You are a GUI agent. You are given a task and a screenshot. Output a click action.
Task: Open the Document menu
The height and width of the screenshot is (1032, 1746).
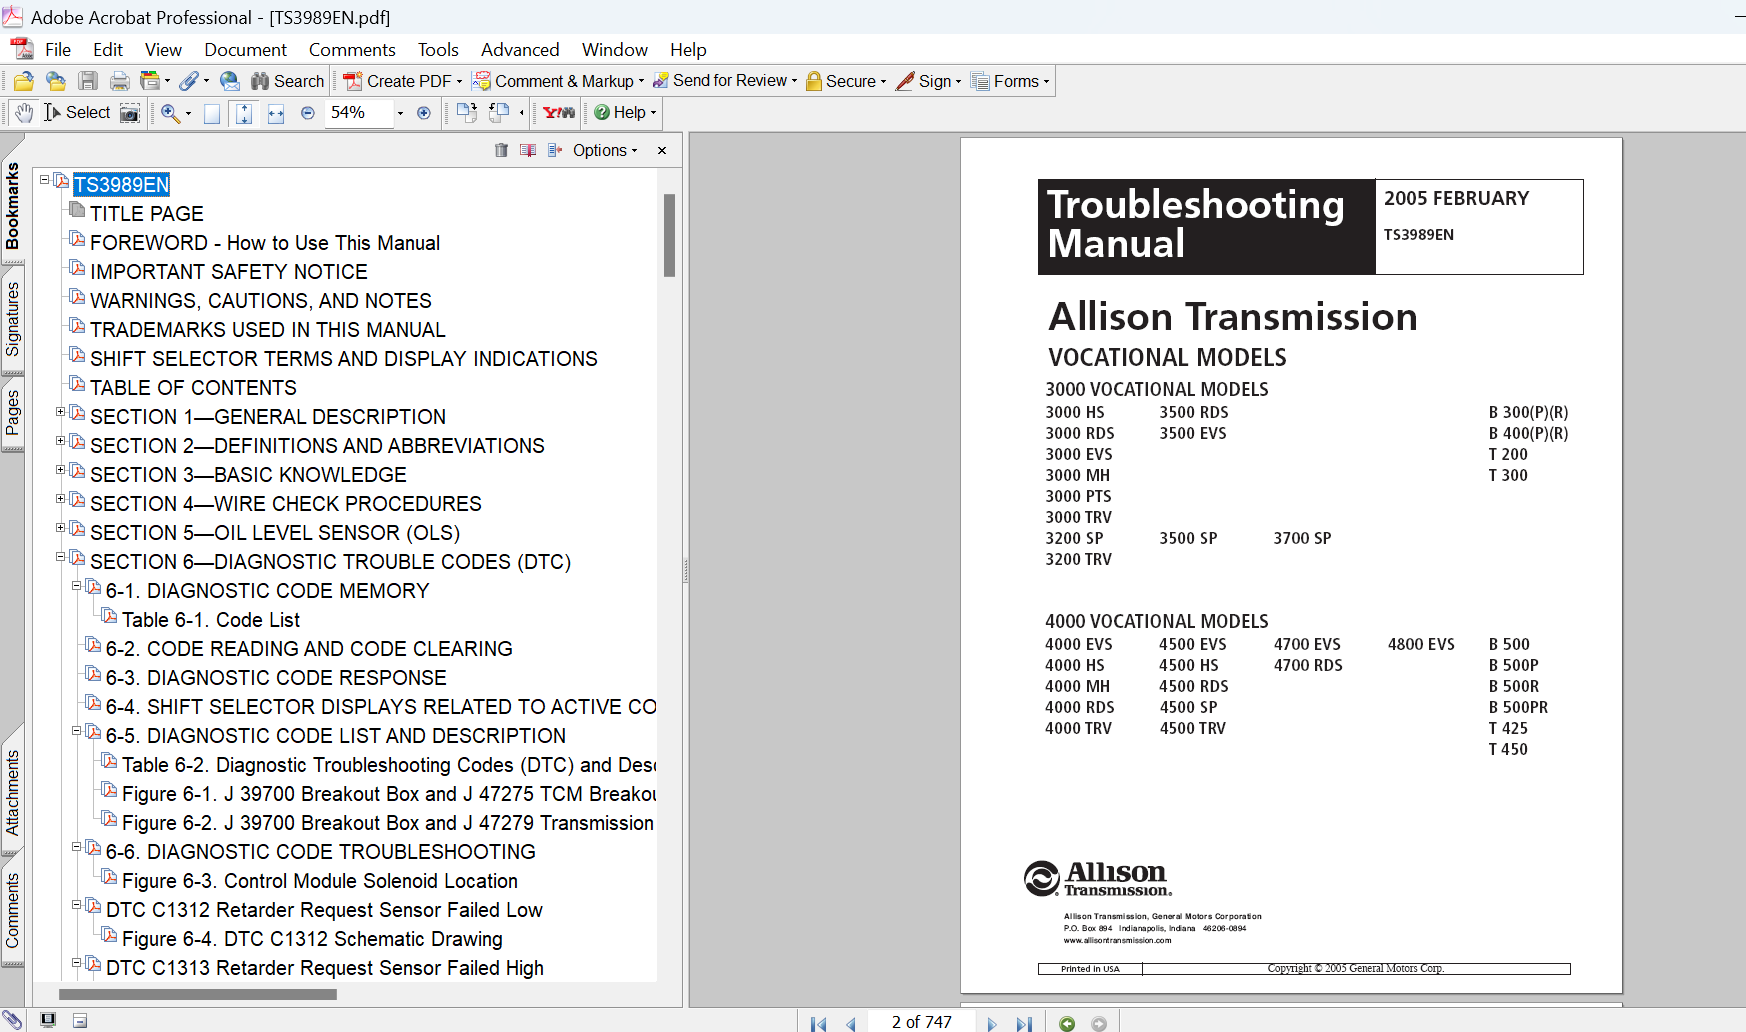245,50
